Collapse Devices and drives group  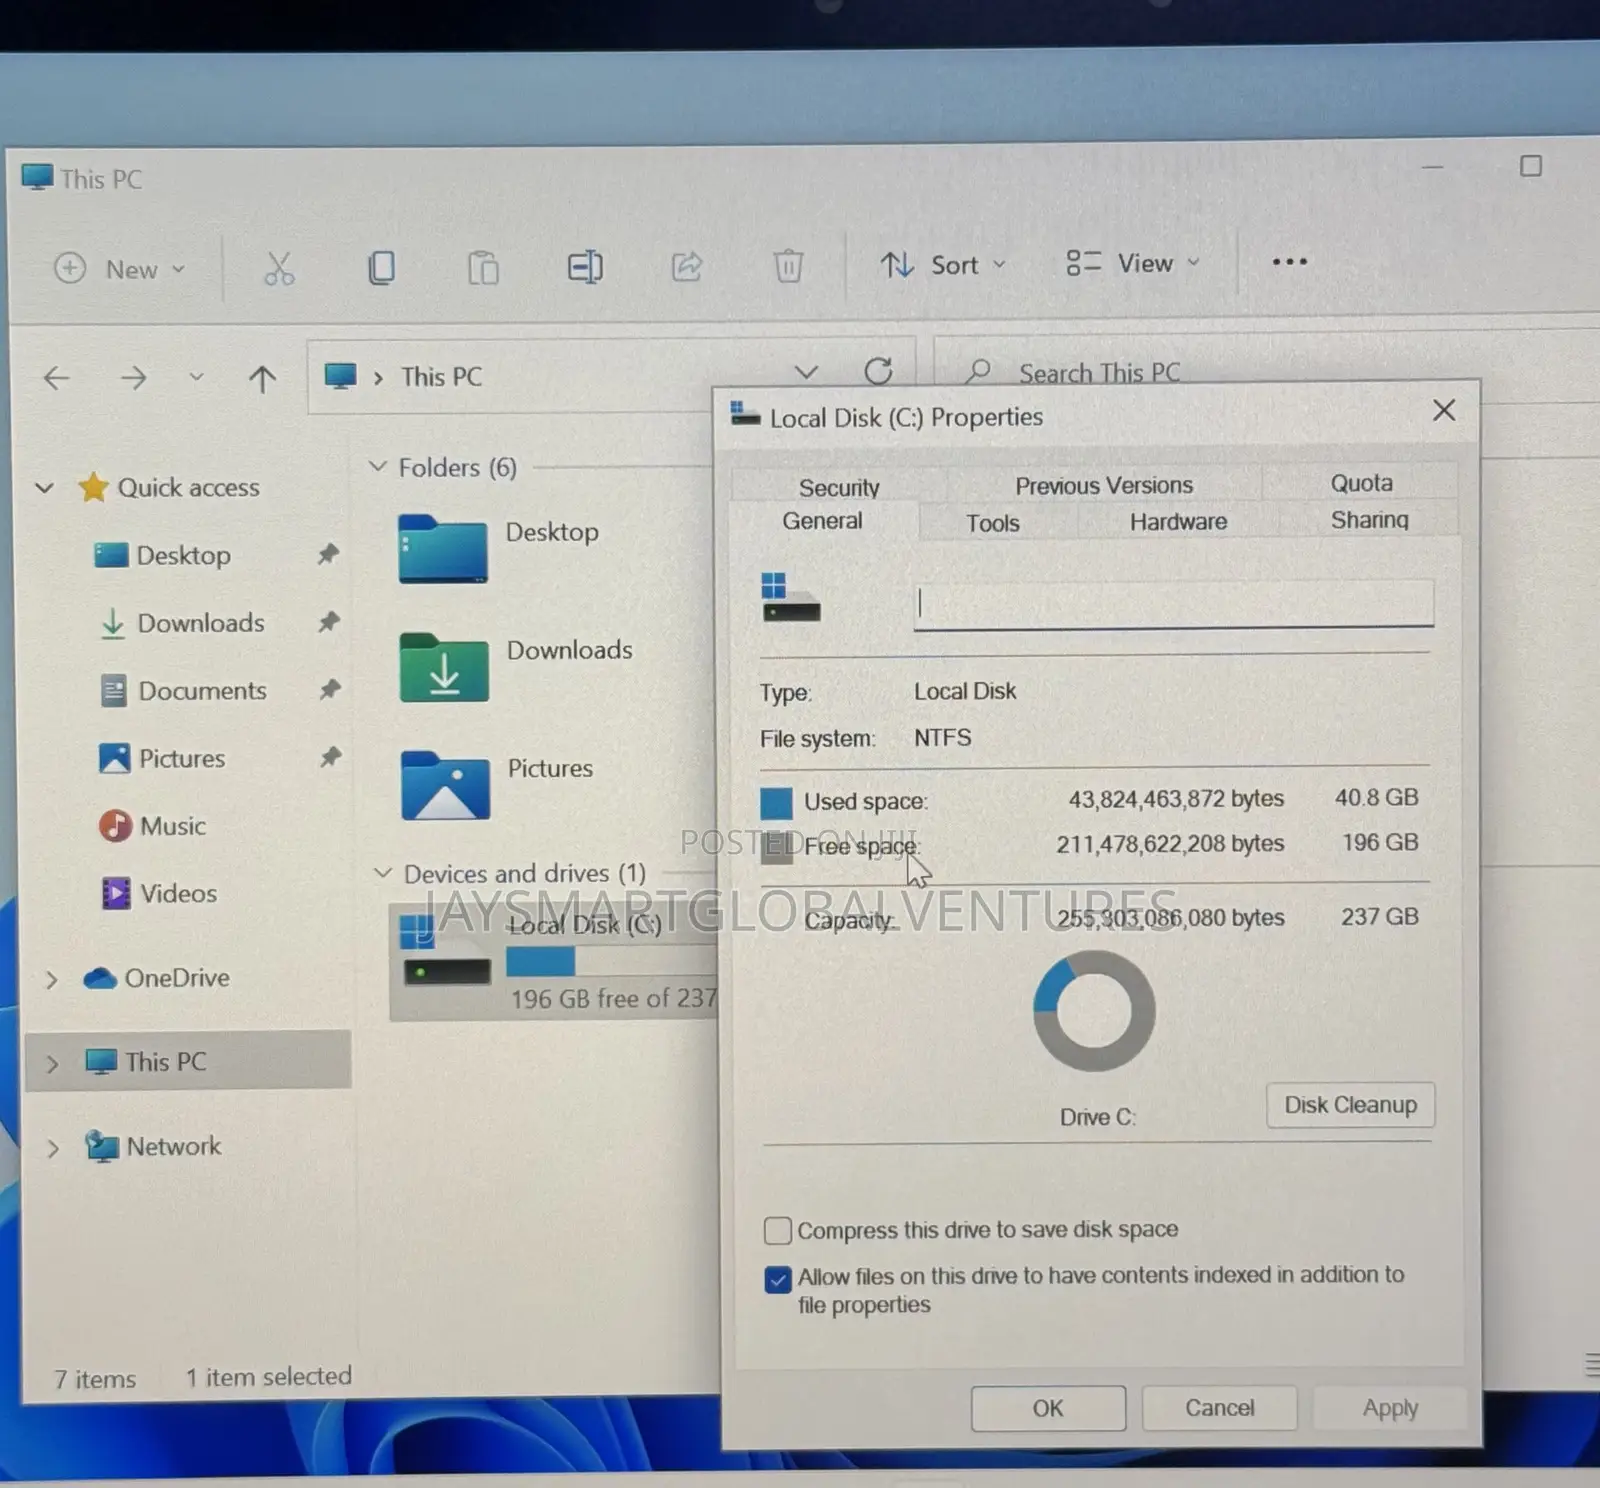tap(382, 873)
